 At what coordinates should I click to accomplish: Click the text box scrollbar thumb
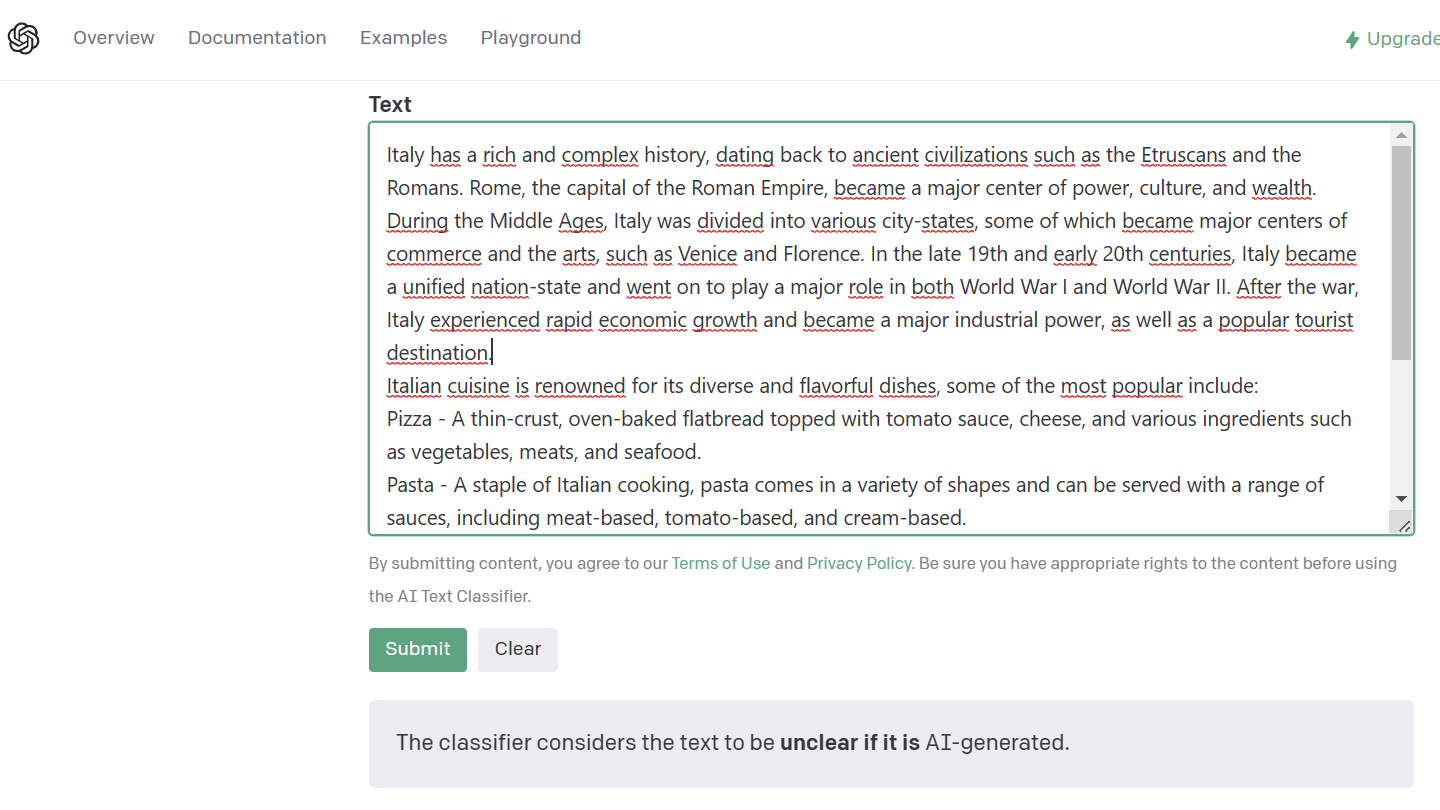click(1401, 253)
